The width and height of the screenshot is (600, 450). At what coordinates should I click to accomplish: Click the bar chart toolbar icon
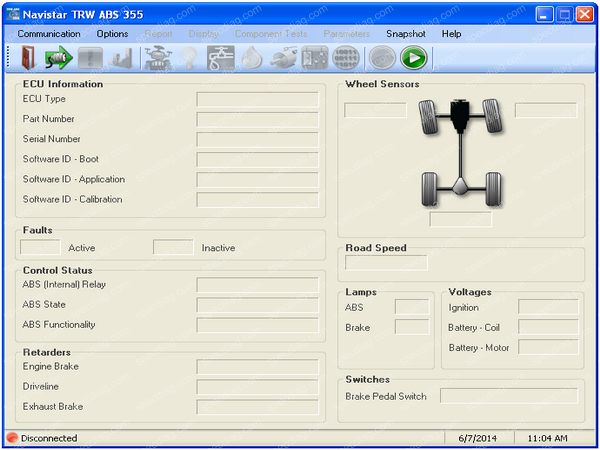(122, 58)
